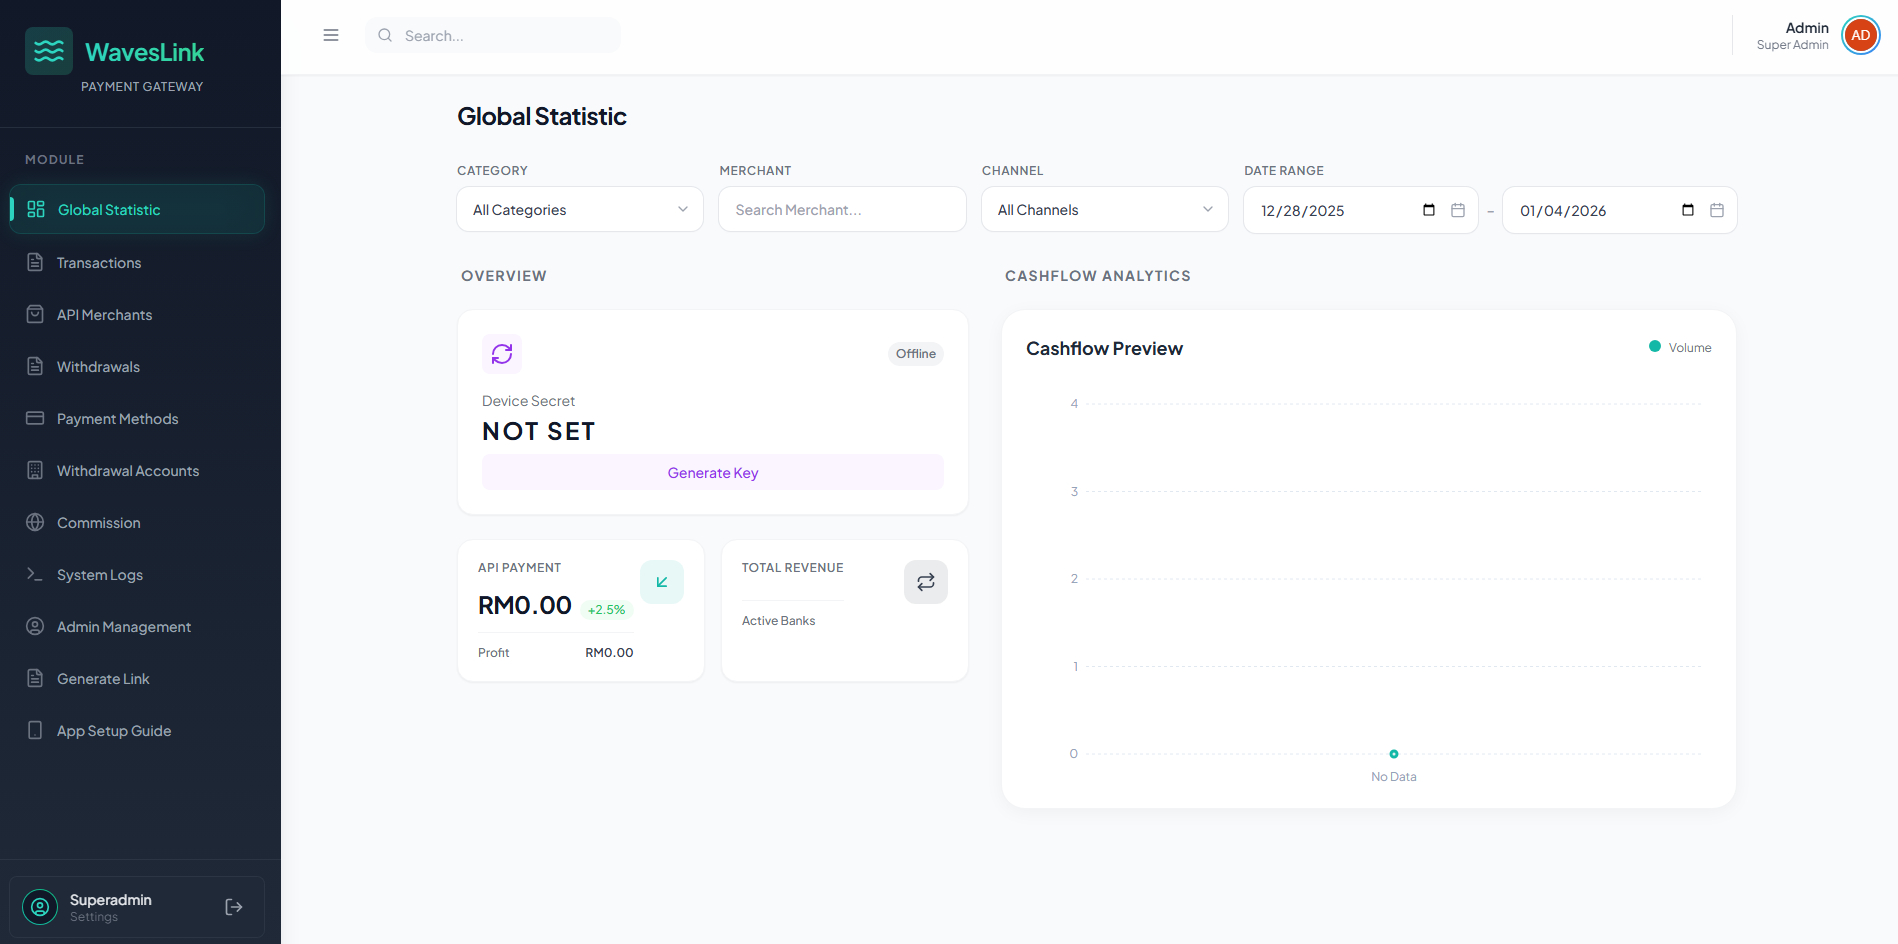Open the API Merchants module icon

36,314
